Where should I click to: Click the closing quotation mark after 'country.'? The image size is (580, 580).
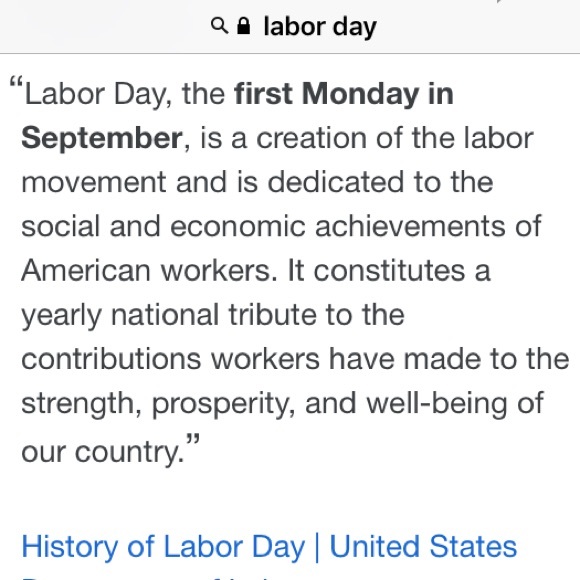tap(193, 440)
